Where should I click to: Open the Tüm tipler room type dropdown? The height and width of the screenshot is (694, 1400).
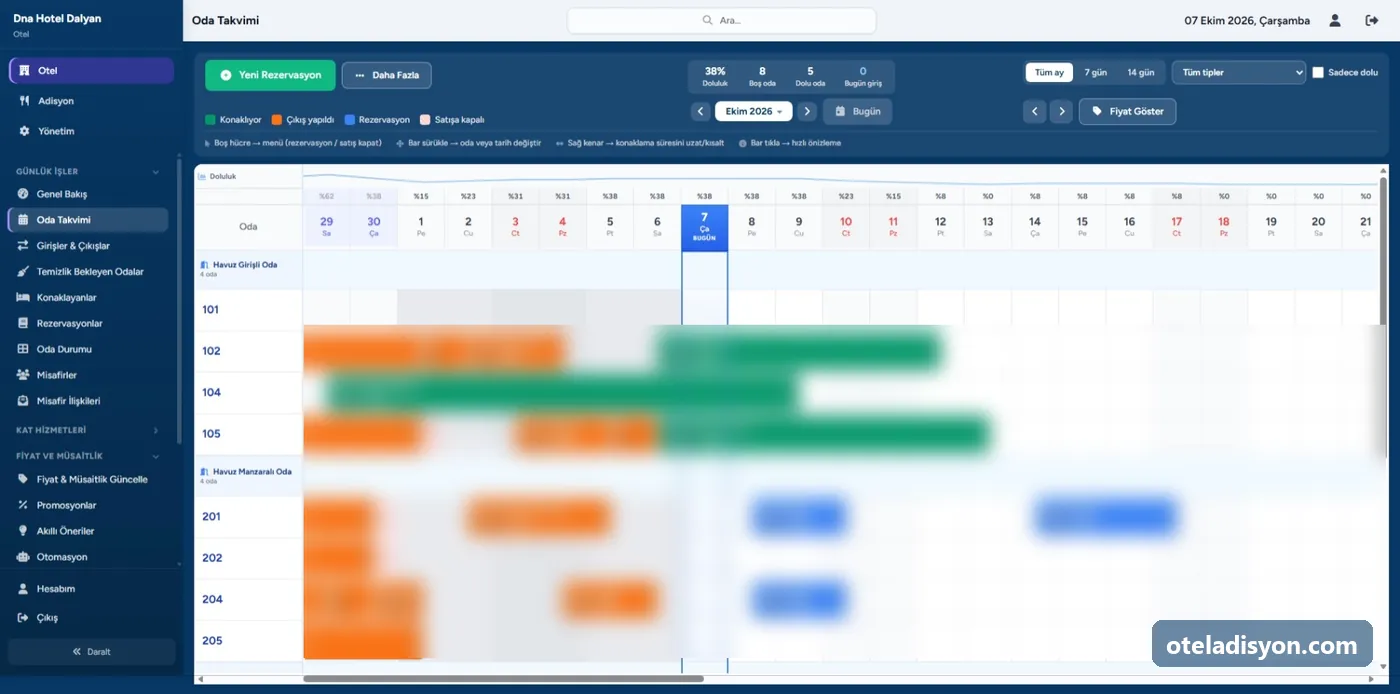click(1239, 72)
